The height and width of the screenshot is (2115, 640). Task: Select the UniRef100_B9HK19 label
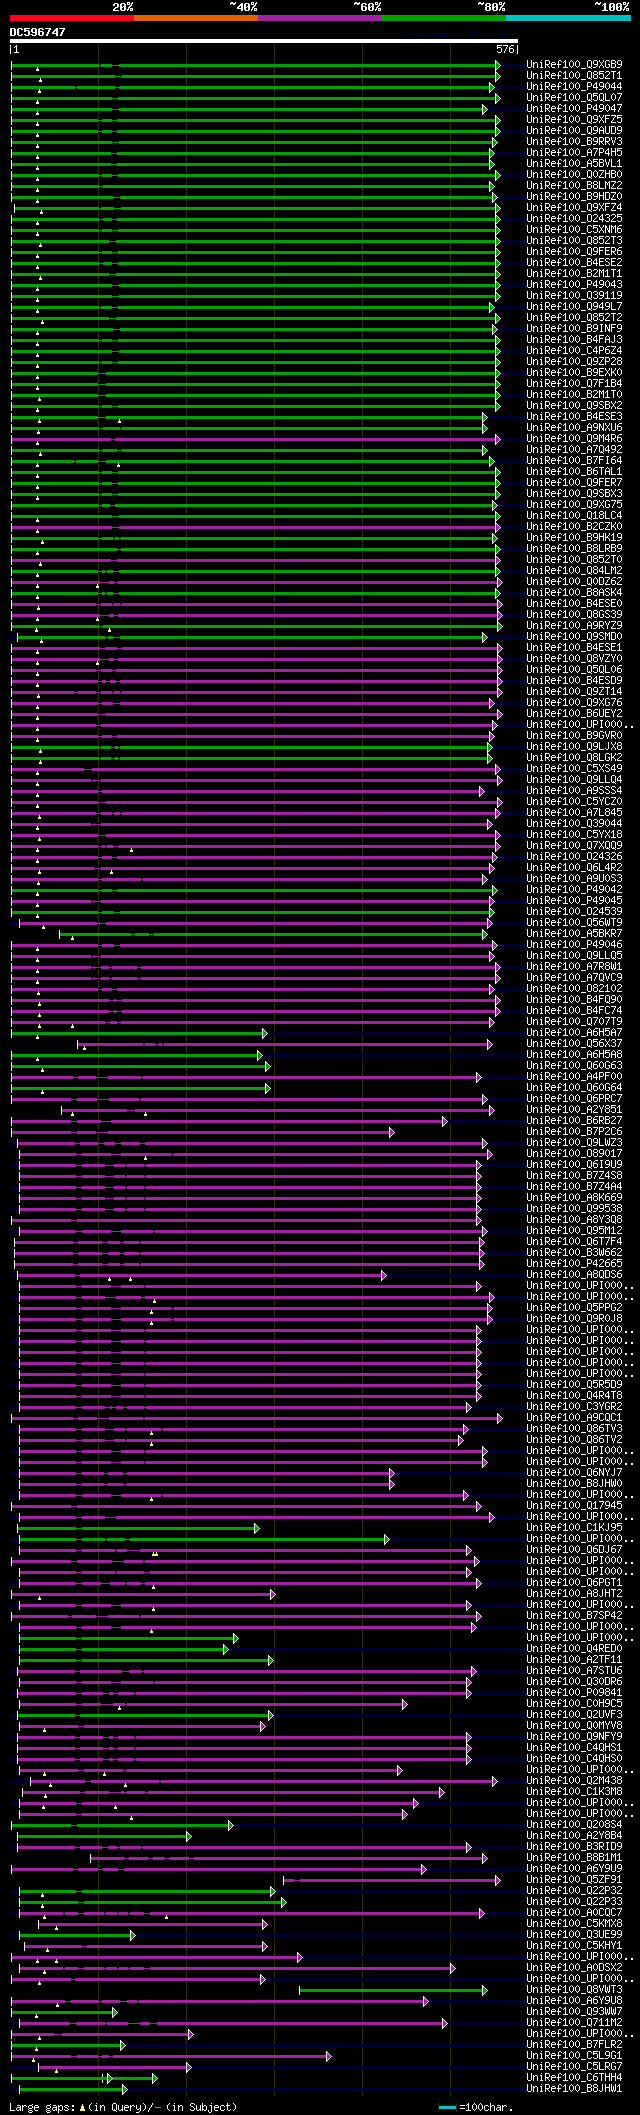(x=574, y=538)
